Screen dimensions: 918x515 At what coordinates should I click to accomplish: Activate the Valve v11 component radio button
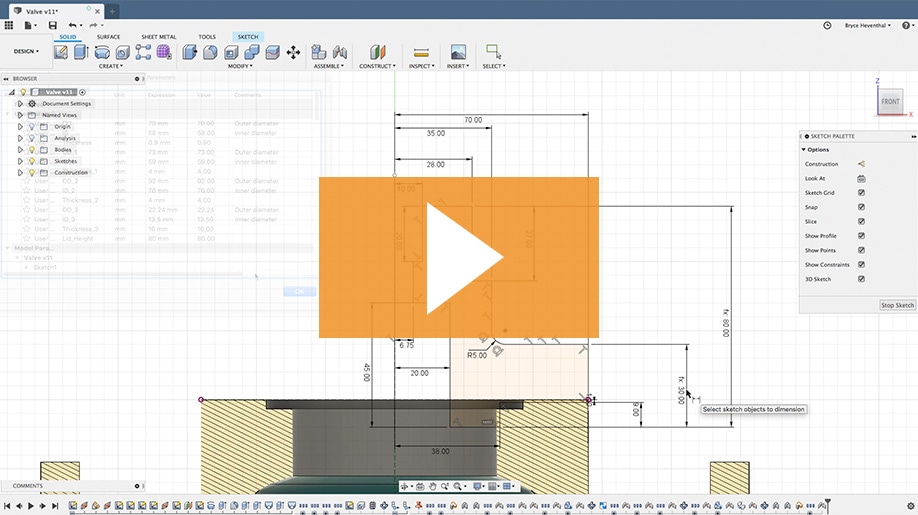pos(83,92)
